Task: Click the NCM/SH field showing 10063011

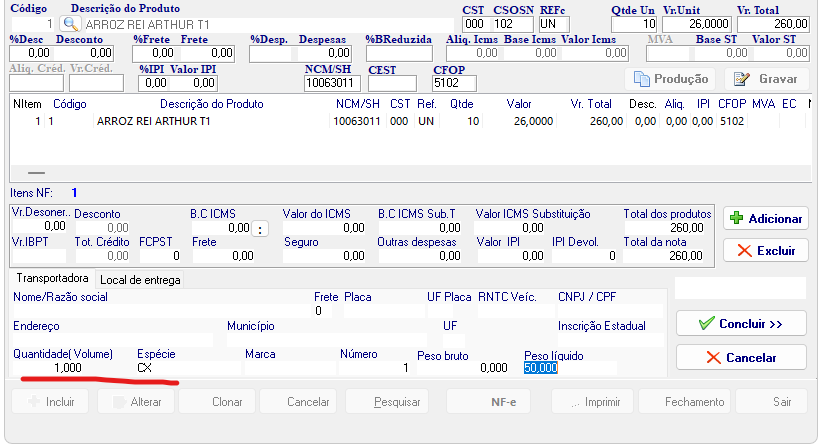Action: tap(332, 83)
